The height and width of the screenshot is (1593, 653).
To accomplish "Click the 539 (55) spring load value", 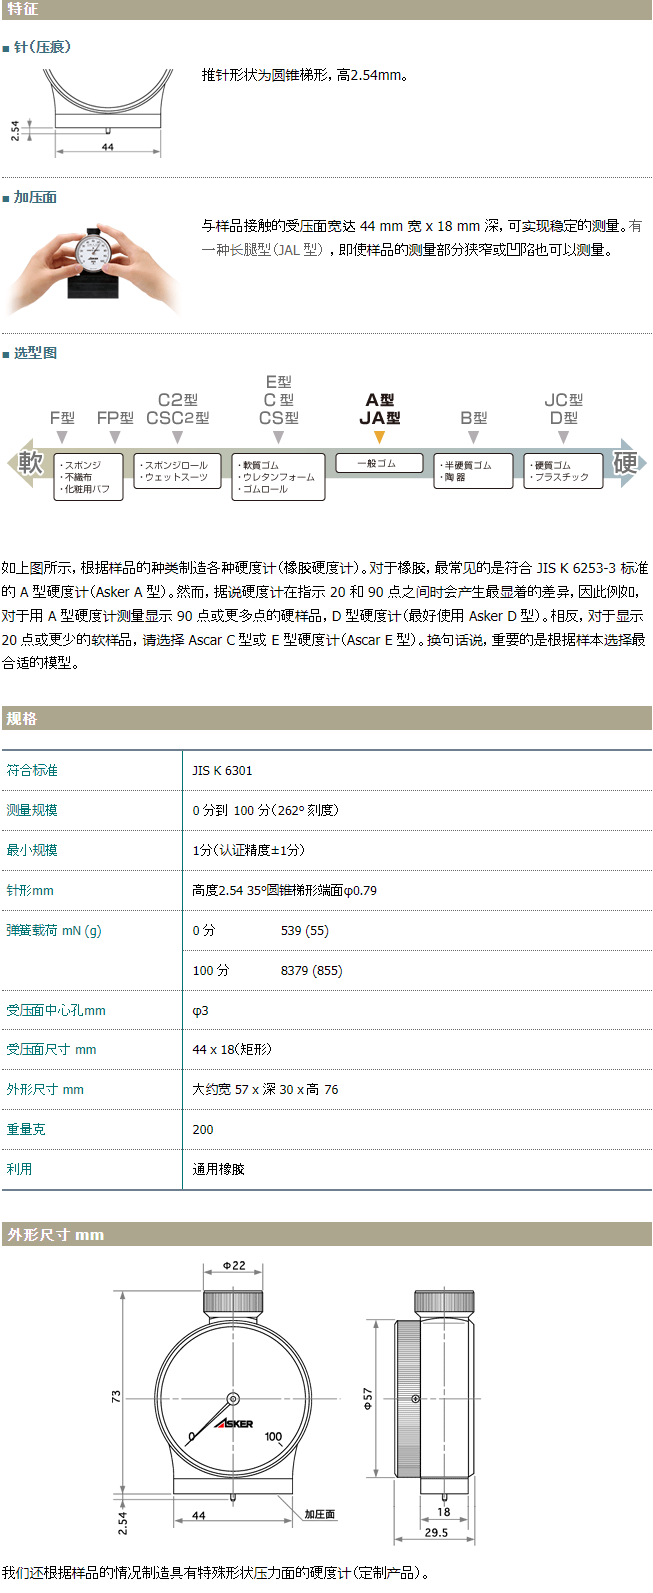I will point(305,930).
